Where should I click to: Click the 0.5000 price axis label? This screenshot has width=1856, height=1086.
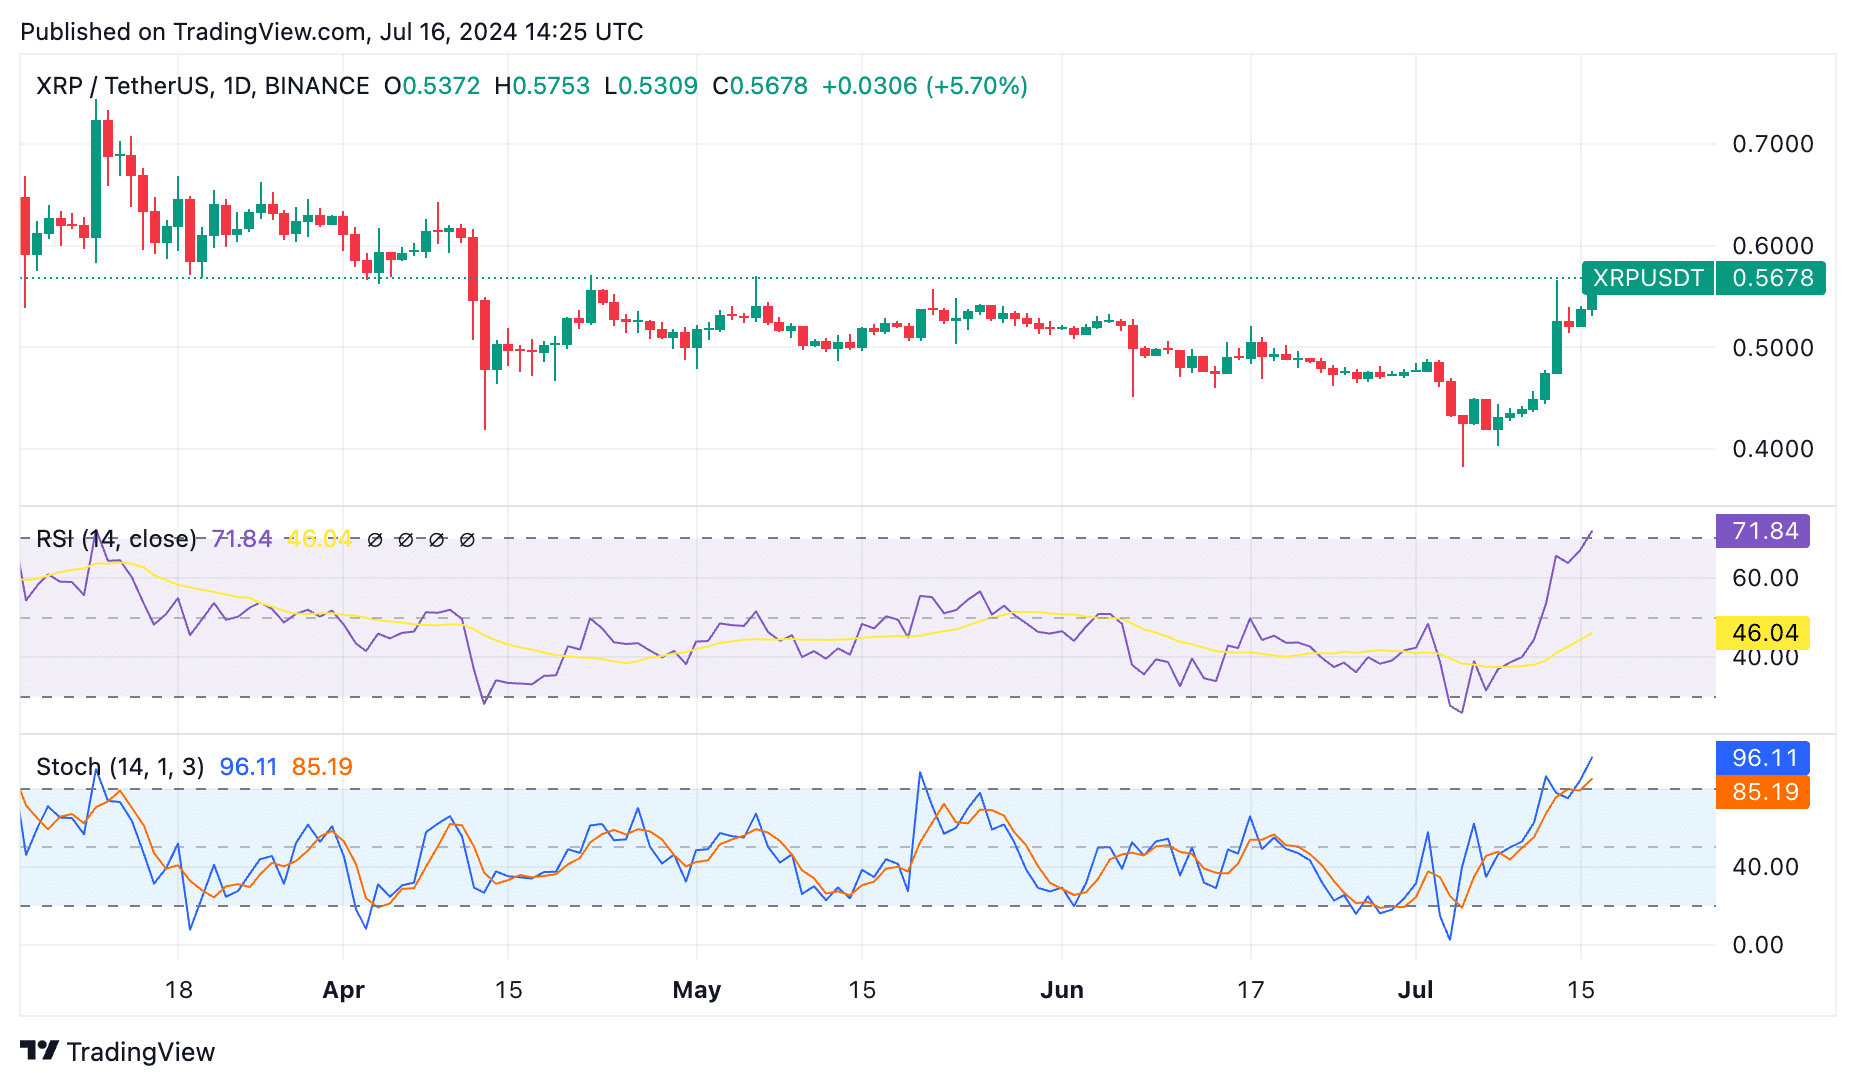1773,348
